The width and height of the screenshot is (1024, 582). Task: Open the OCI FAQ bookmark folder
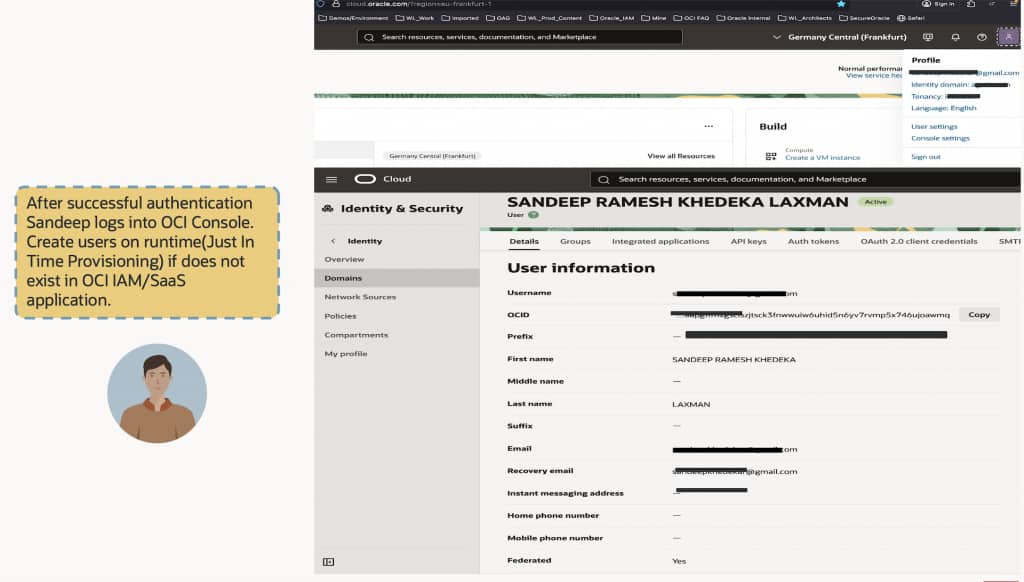pyautogui.click(x=691, y=18)
